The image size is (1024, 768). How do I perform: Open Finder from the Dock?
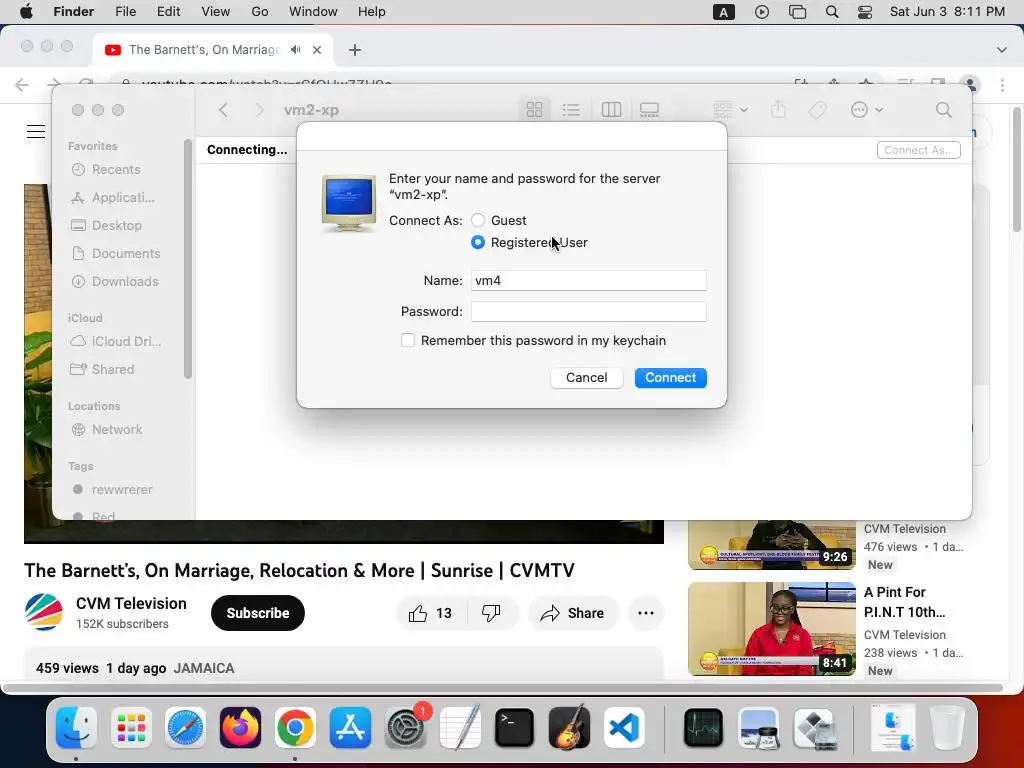[x=76, y=728]
